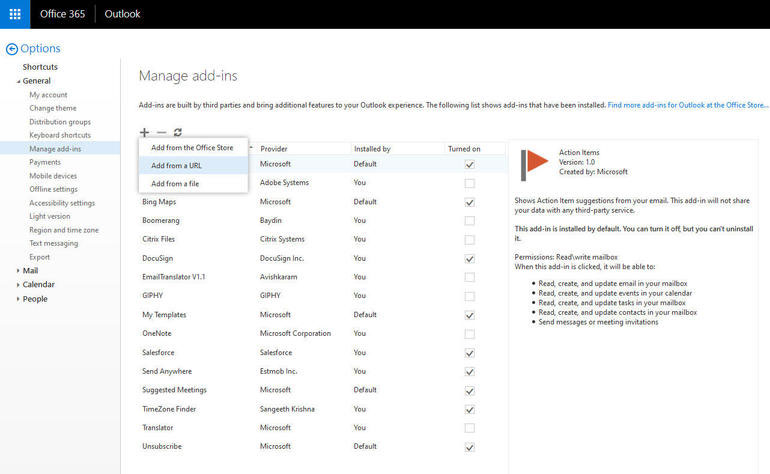Open Shortcuts in the options sidebar

click(40, 67)
